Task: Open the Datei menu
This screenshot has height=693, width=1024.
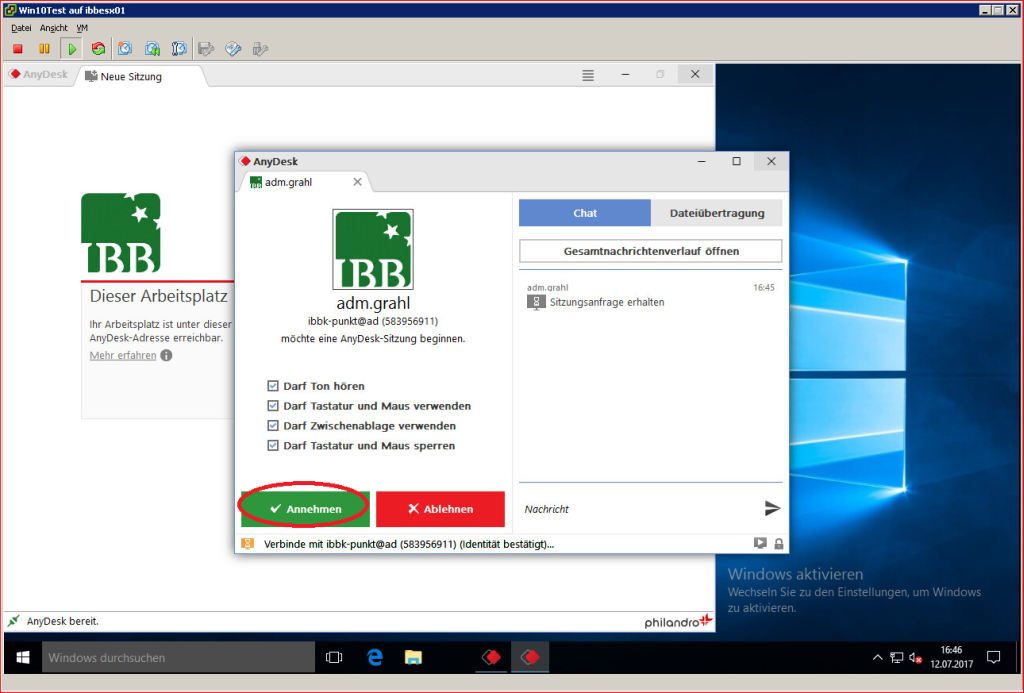Action: click(21, 28)
